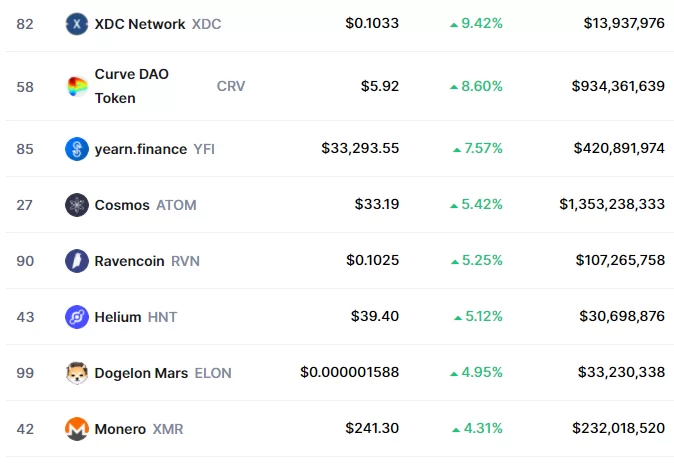This screenshot has height=470, width=674.
Task: Open the Dogelon Mars name link
Action: [141, 373]
